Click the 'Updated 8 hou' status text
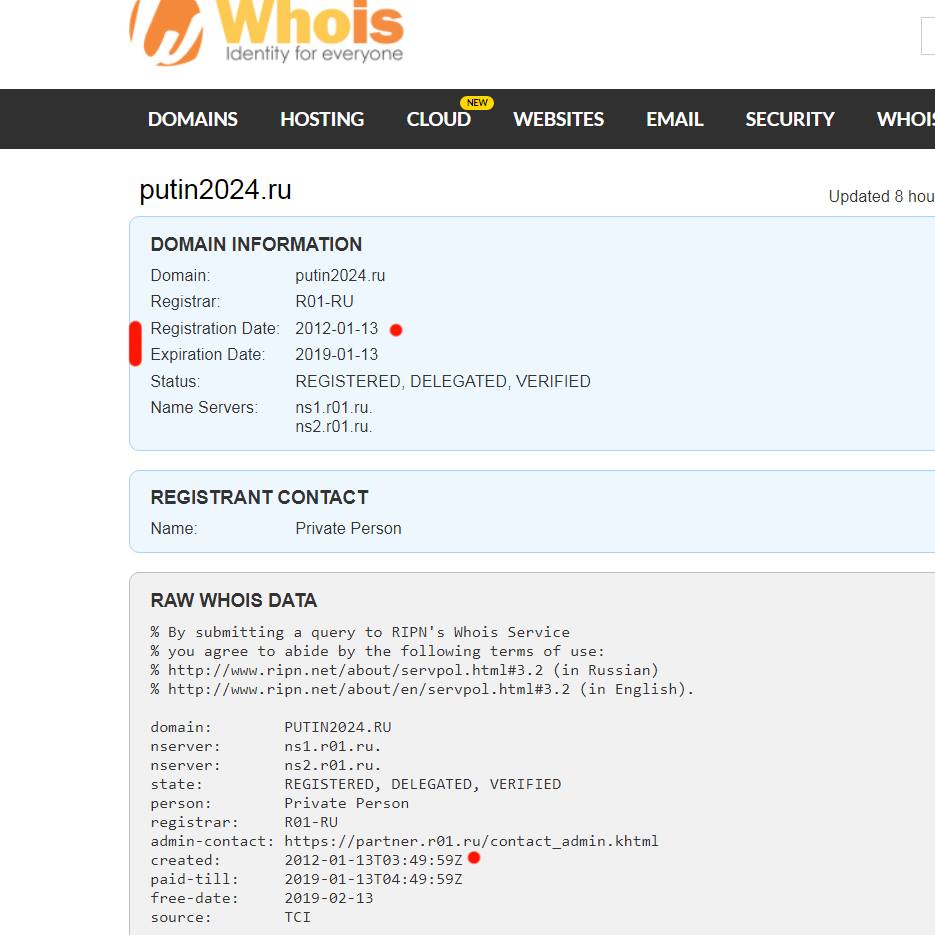The height and width of the screenshot is (935, 935). 881,196
